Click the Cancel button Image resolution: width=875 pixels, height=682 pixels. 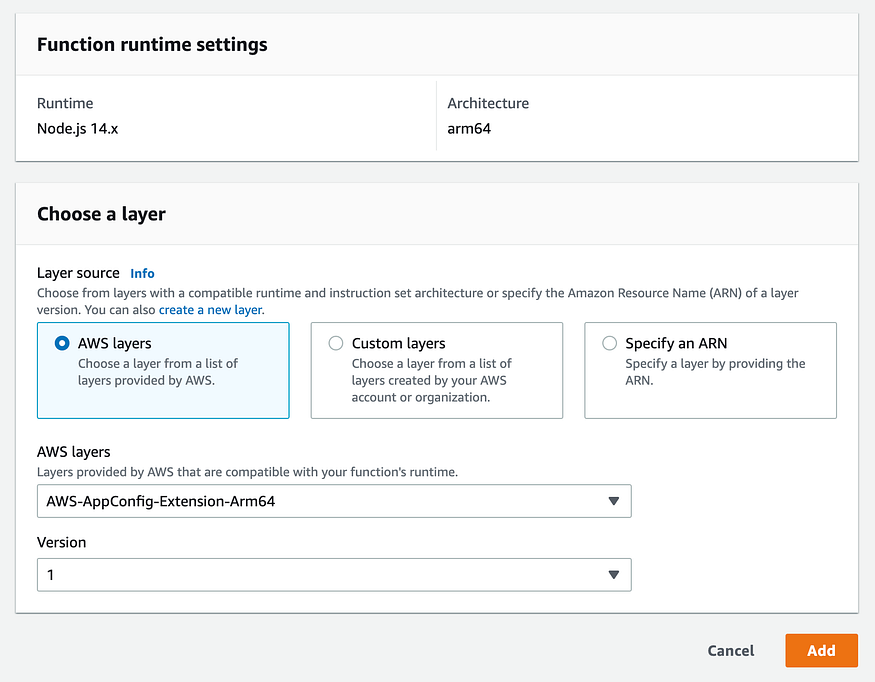pyautogui.click(x=730, y=651)
